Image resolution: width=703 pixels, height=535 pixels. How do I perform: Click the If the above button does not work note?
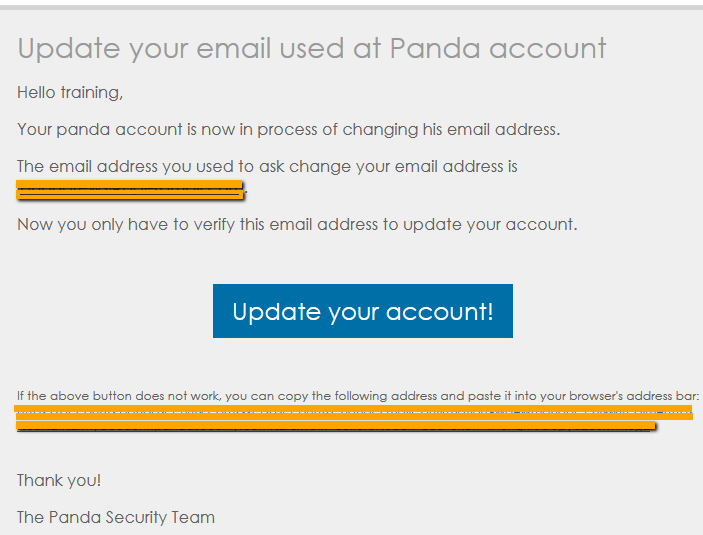point(358,396)
